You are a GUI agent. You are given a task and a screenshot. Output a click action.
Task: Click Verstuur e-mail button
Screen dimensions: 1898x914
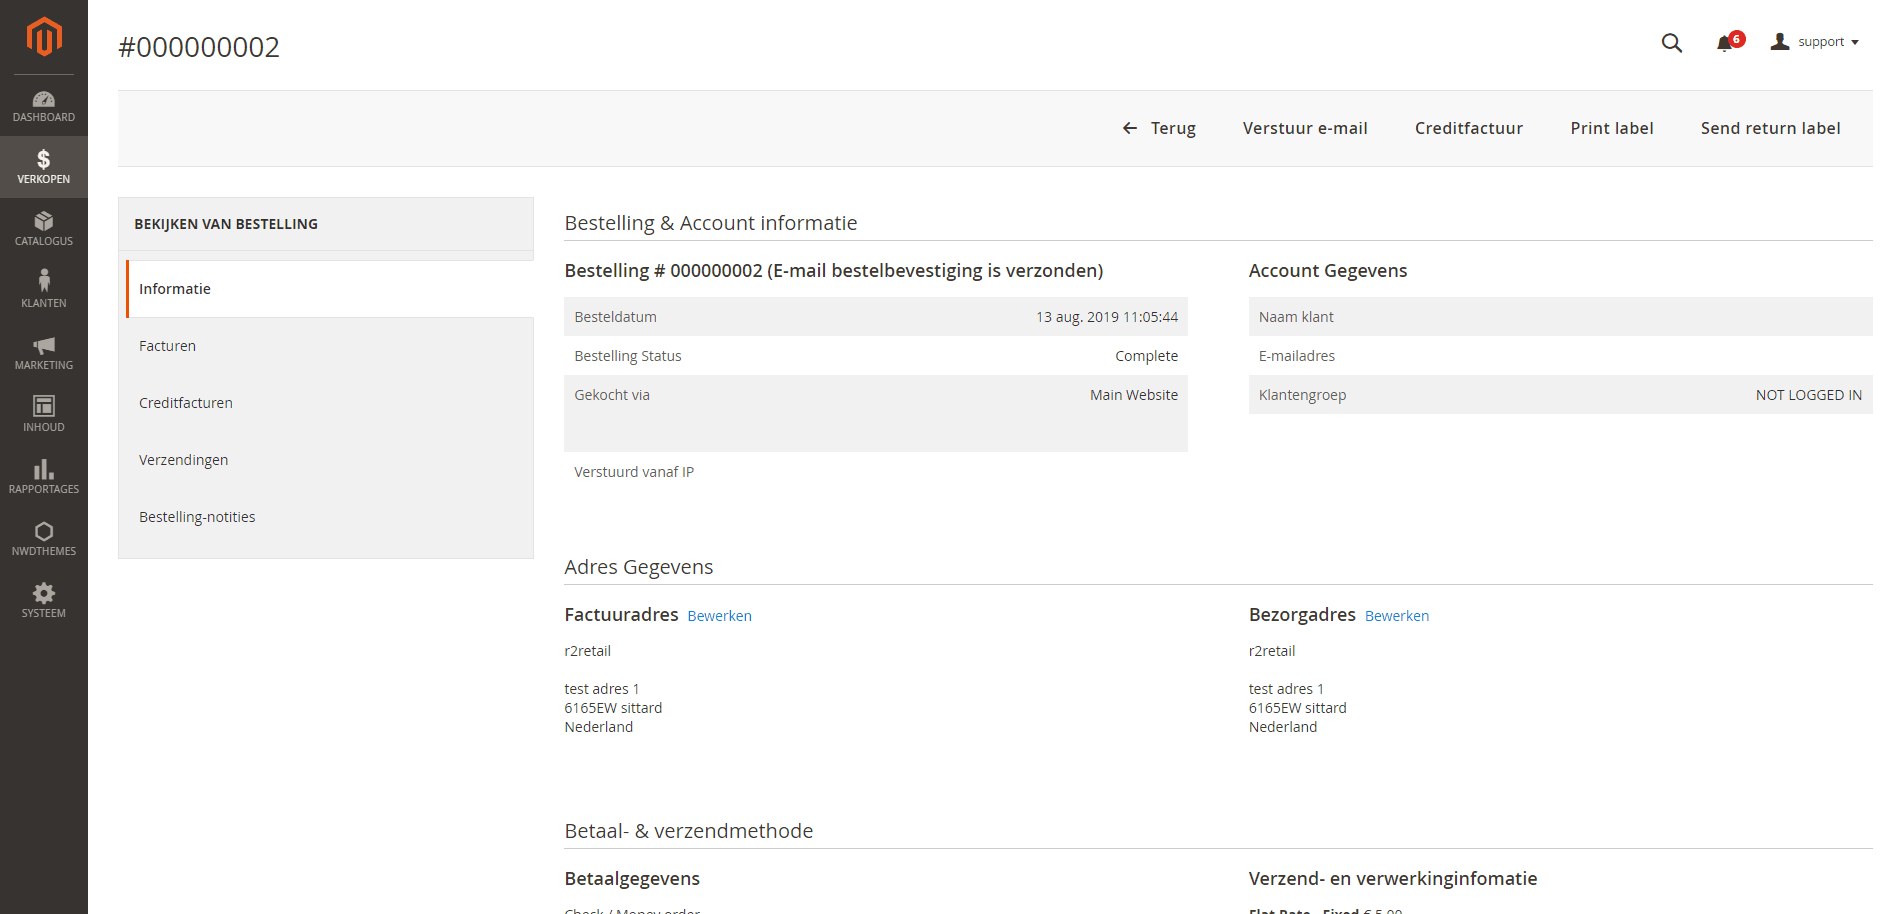coord(1305,128)
